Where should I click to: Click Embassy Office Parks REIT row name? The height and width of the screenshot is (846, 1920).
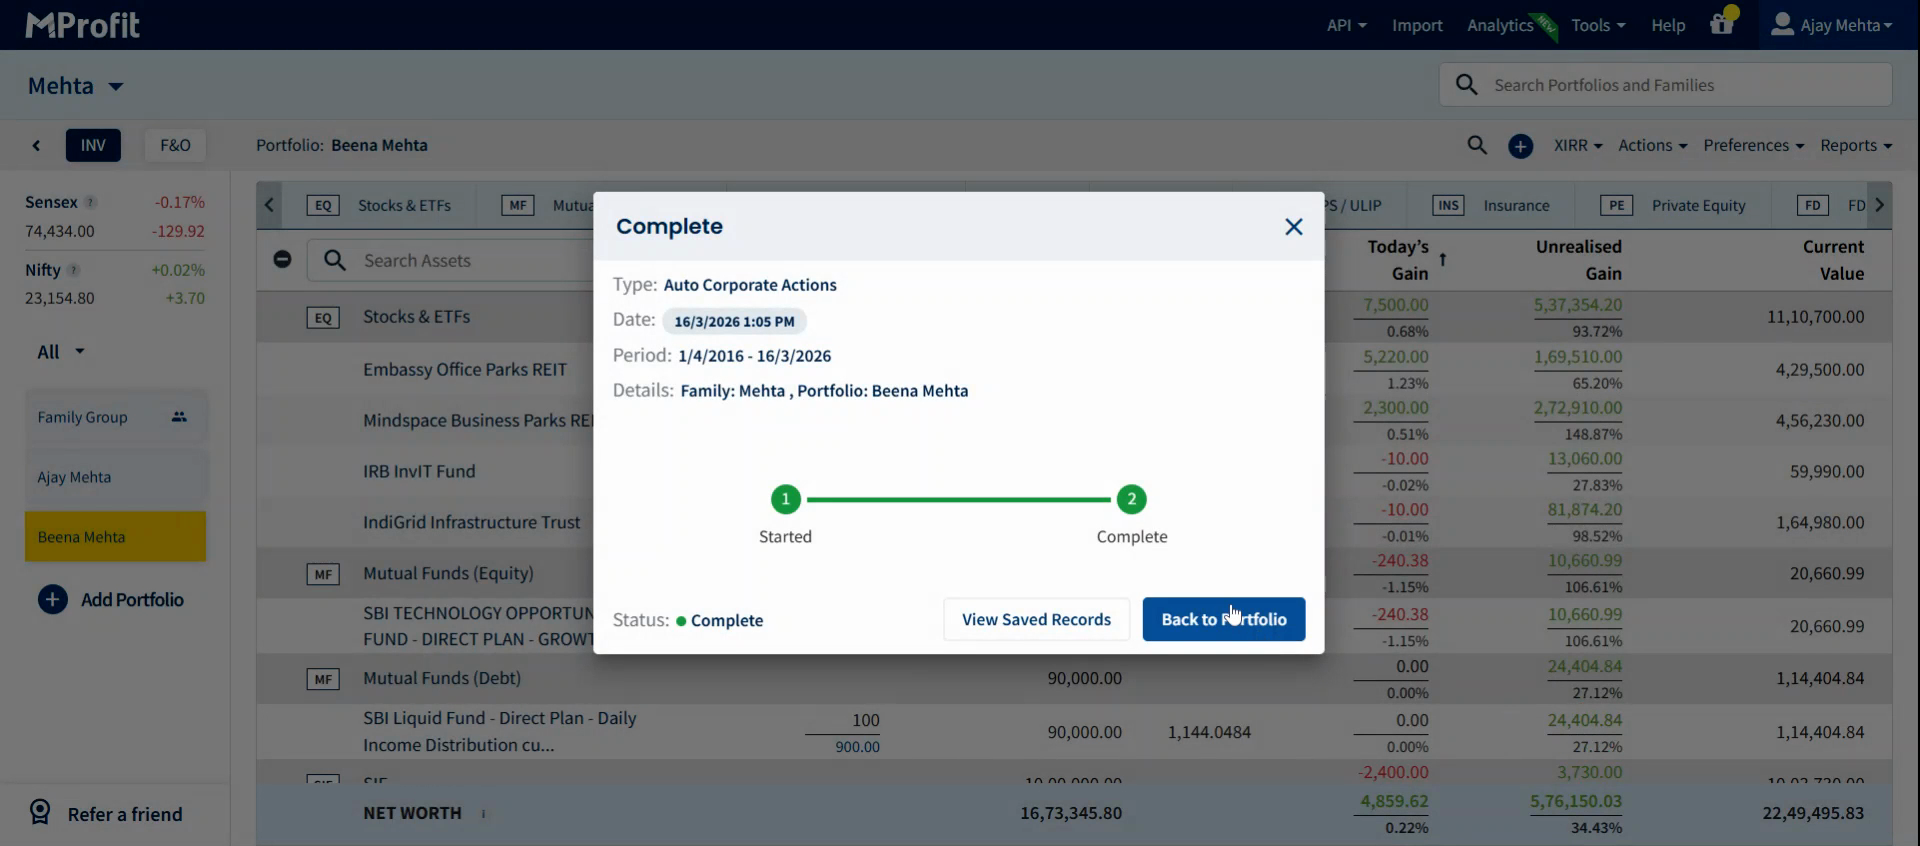click(x=465, y=370)
